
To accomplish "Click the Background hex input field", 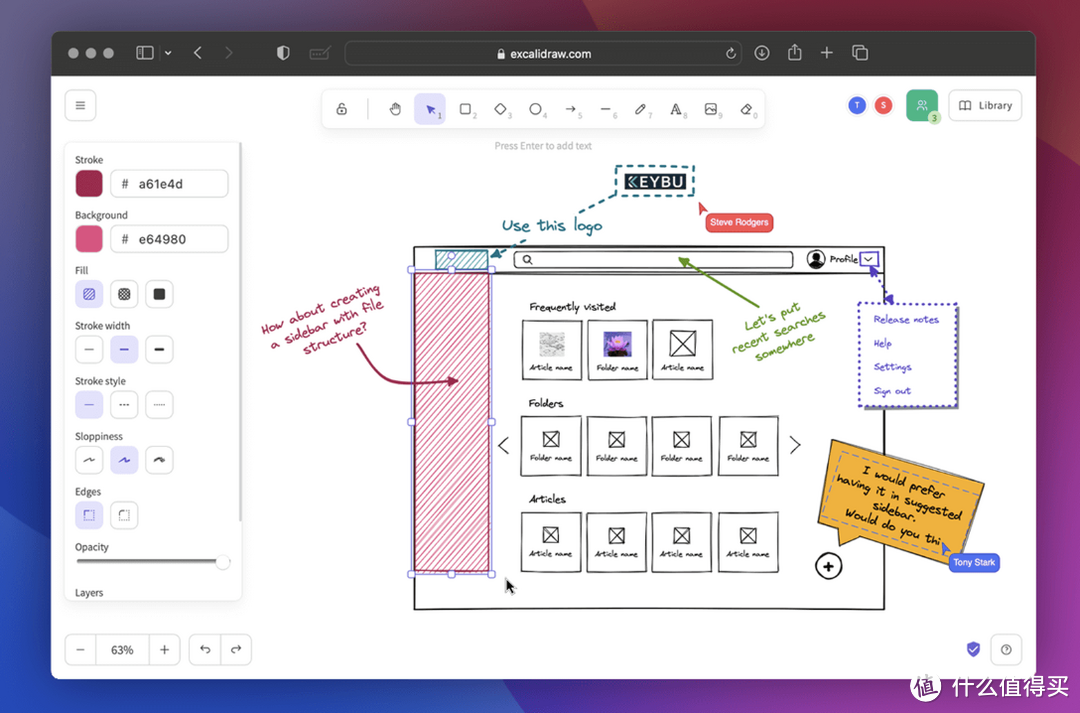I will pyautogui.click(x=169, y=238).
